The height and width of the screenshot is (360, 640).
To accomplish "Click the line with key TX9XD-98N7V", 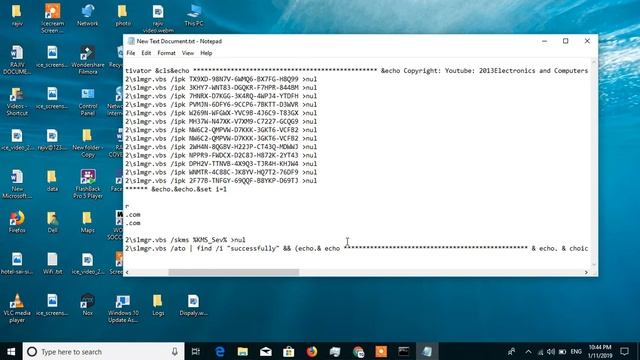I will tap(221, 79).
